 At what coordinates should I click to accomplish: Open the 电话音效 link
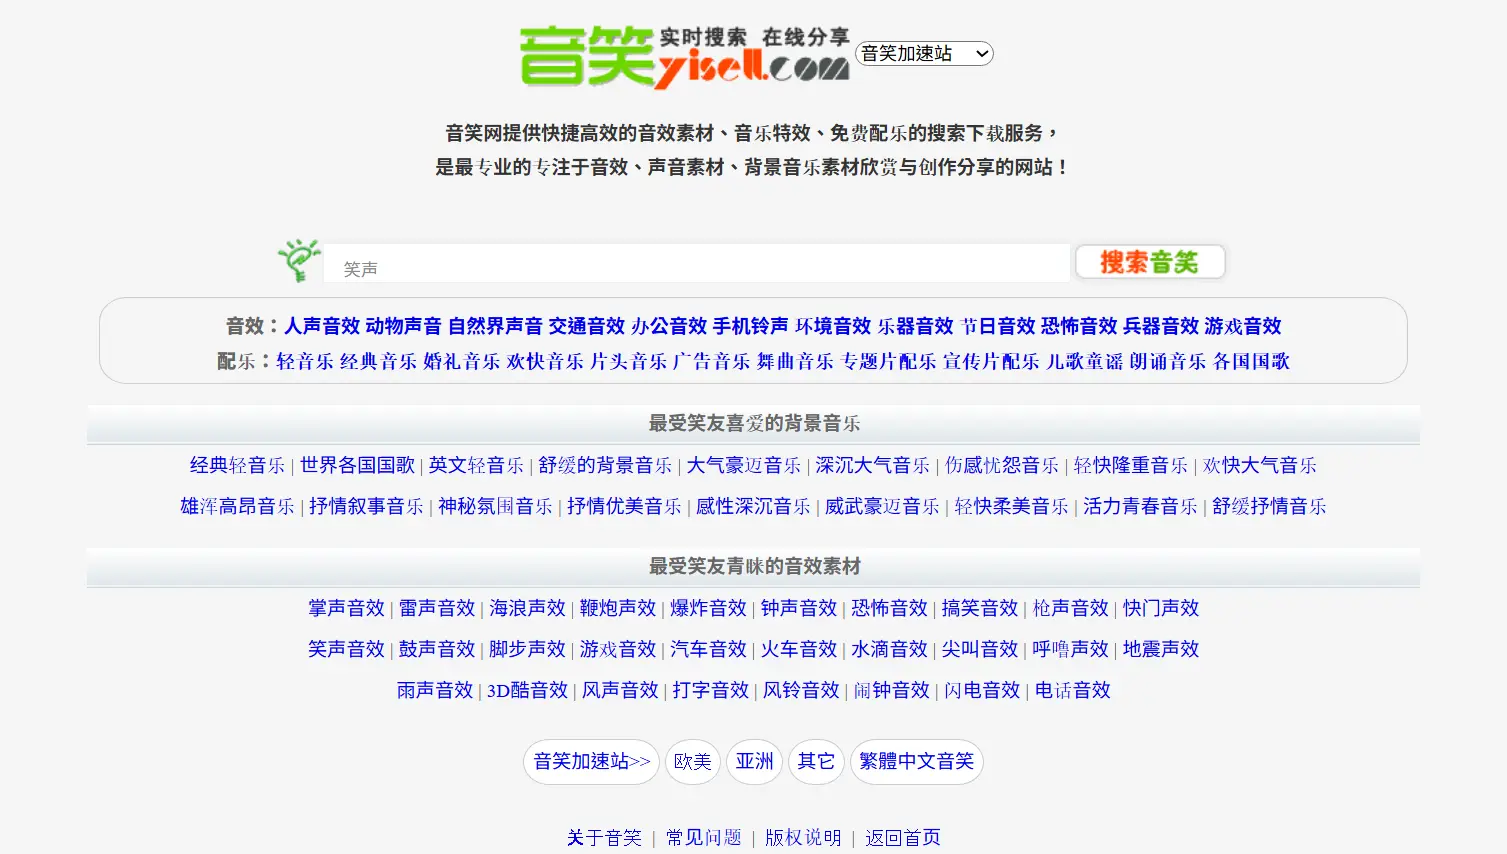click(x=1072, y=690)
